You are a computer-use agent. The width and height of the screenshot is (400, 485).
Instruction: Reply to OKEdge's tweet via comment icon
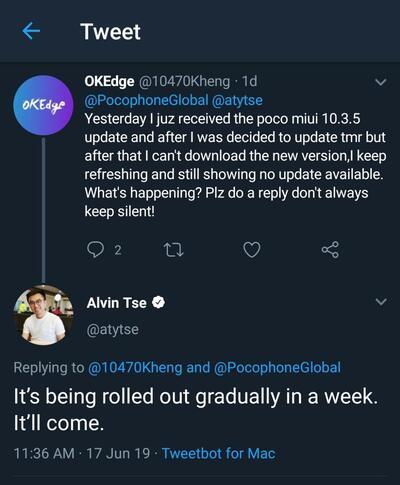[95, 249]
